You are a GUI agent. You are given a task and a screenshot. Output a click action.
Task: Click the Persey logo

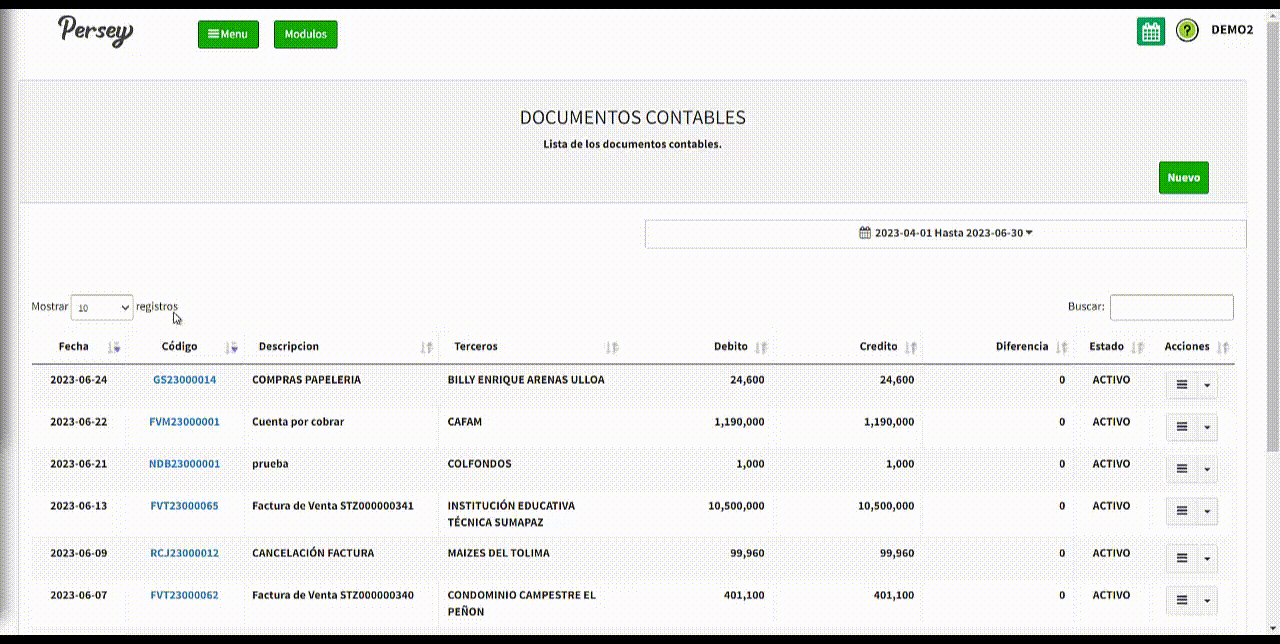95,31
